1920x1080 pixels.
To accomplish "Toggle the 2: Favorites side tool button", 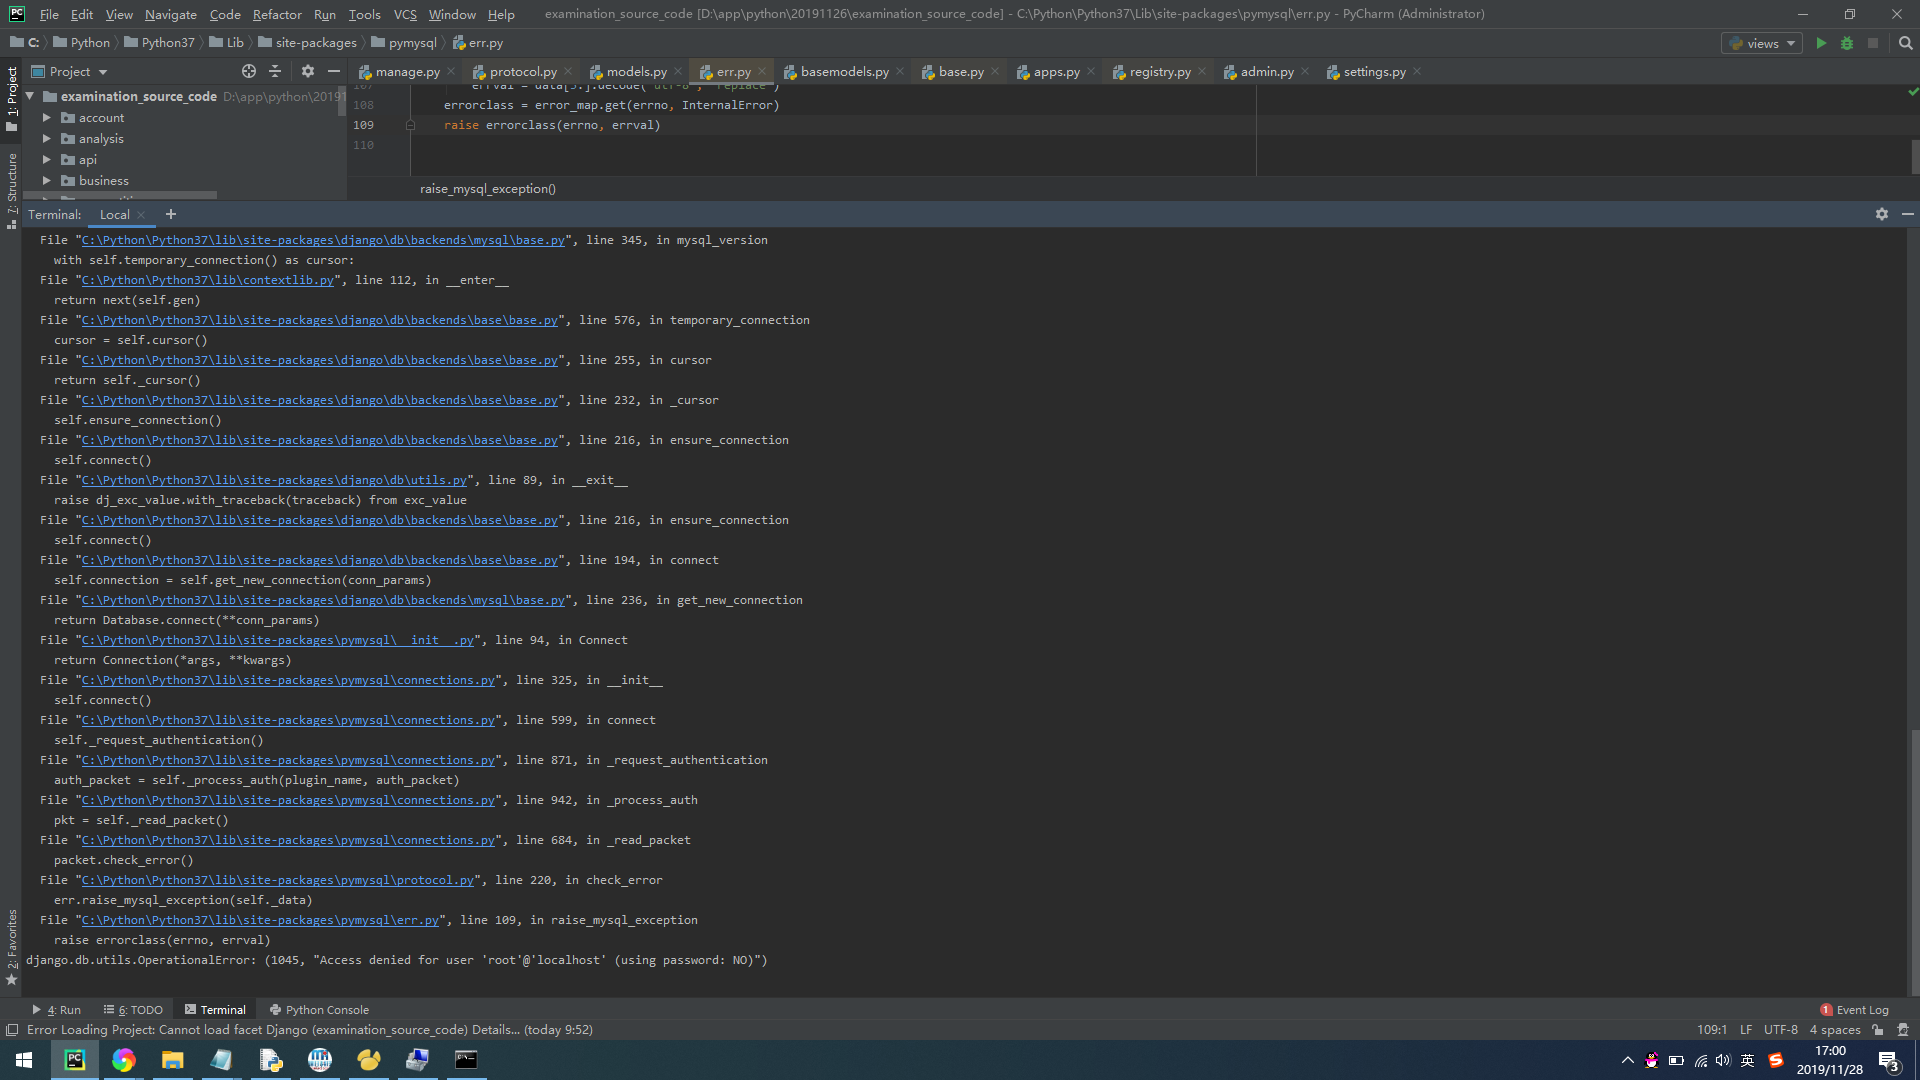I will 11,948.
